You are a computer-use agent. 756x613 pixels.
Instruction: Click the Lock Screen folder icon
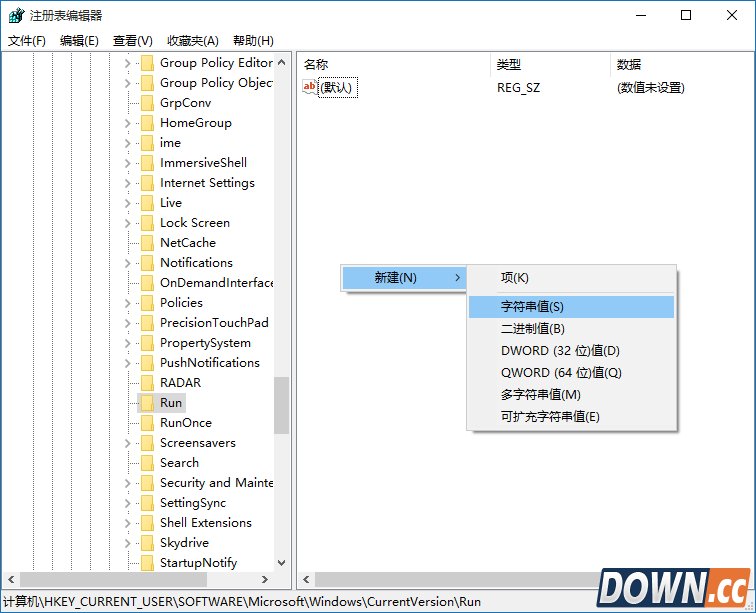pyautogui.click(x=147, y=223)
